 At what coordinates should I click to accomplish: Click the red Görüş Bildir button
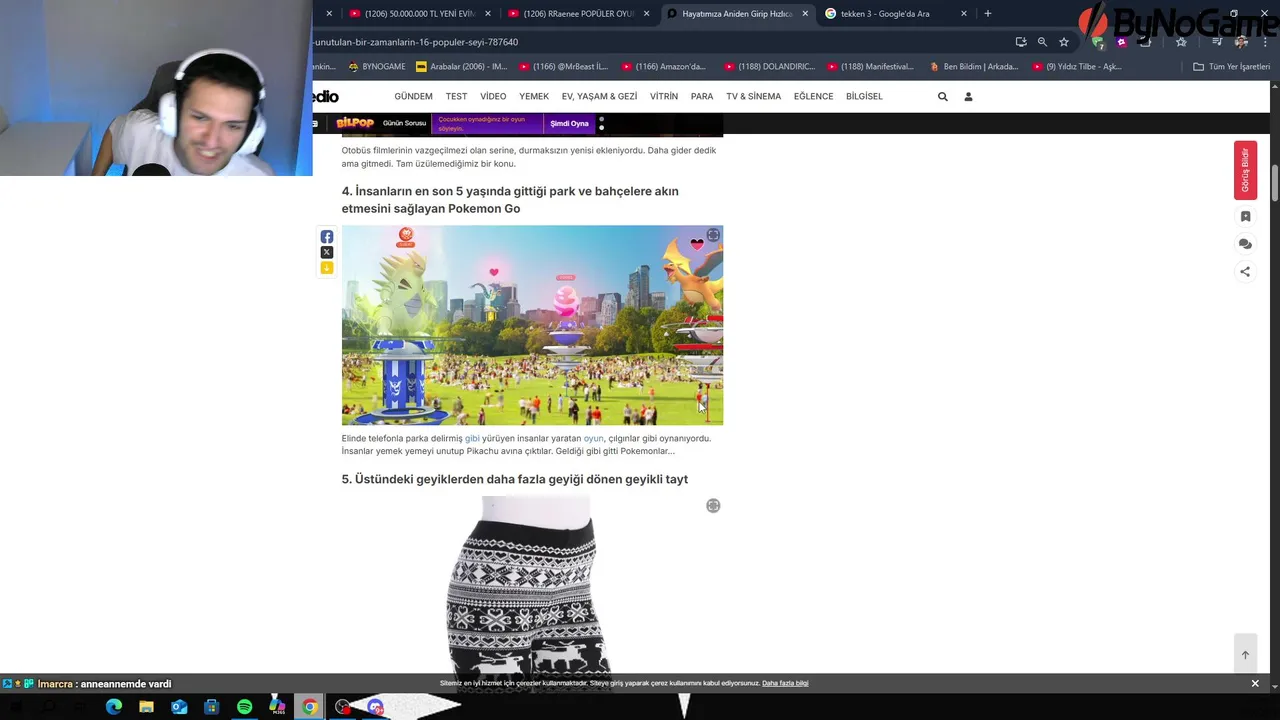coord(1245,170)
